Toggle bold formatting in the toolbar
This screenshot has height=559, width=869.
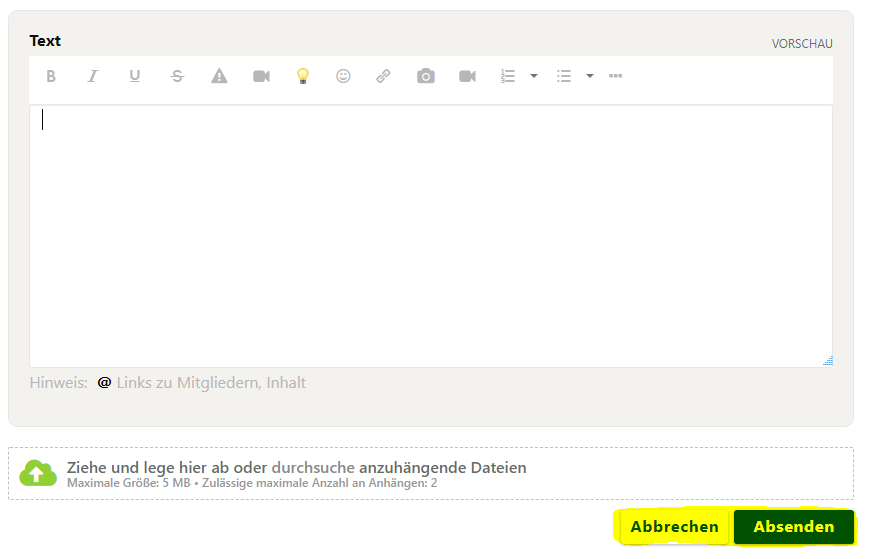coord(51,76)
